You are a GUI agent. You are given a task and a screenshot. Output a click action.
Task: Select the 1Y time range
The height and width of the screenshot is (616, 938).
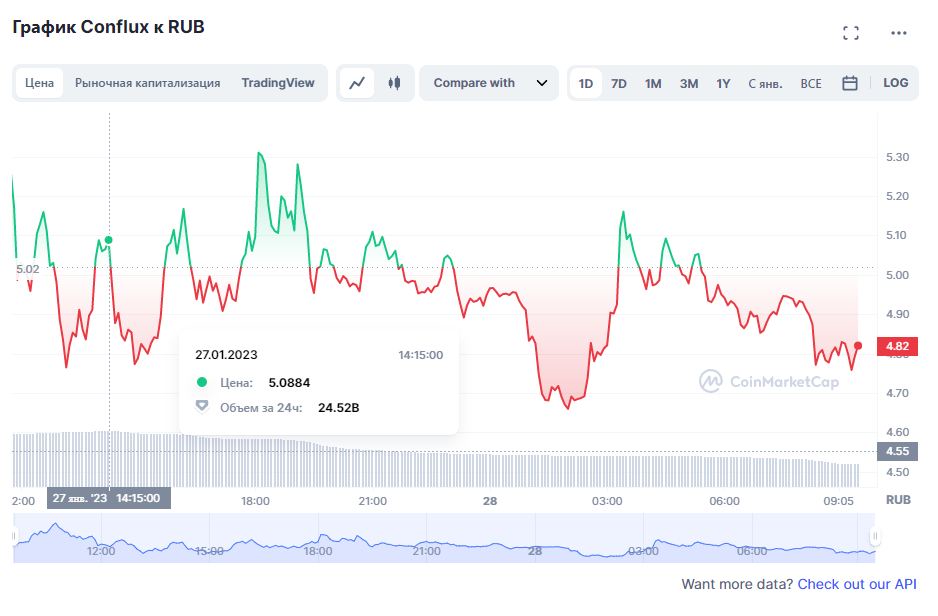click(x=723, y=83)
